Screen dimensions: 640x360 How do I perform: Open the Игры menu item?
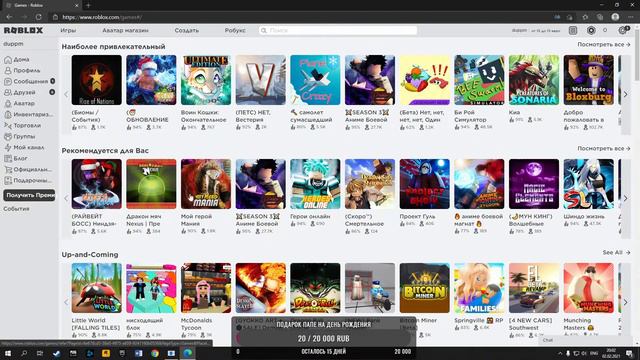pos(68,30)
